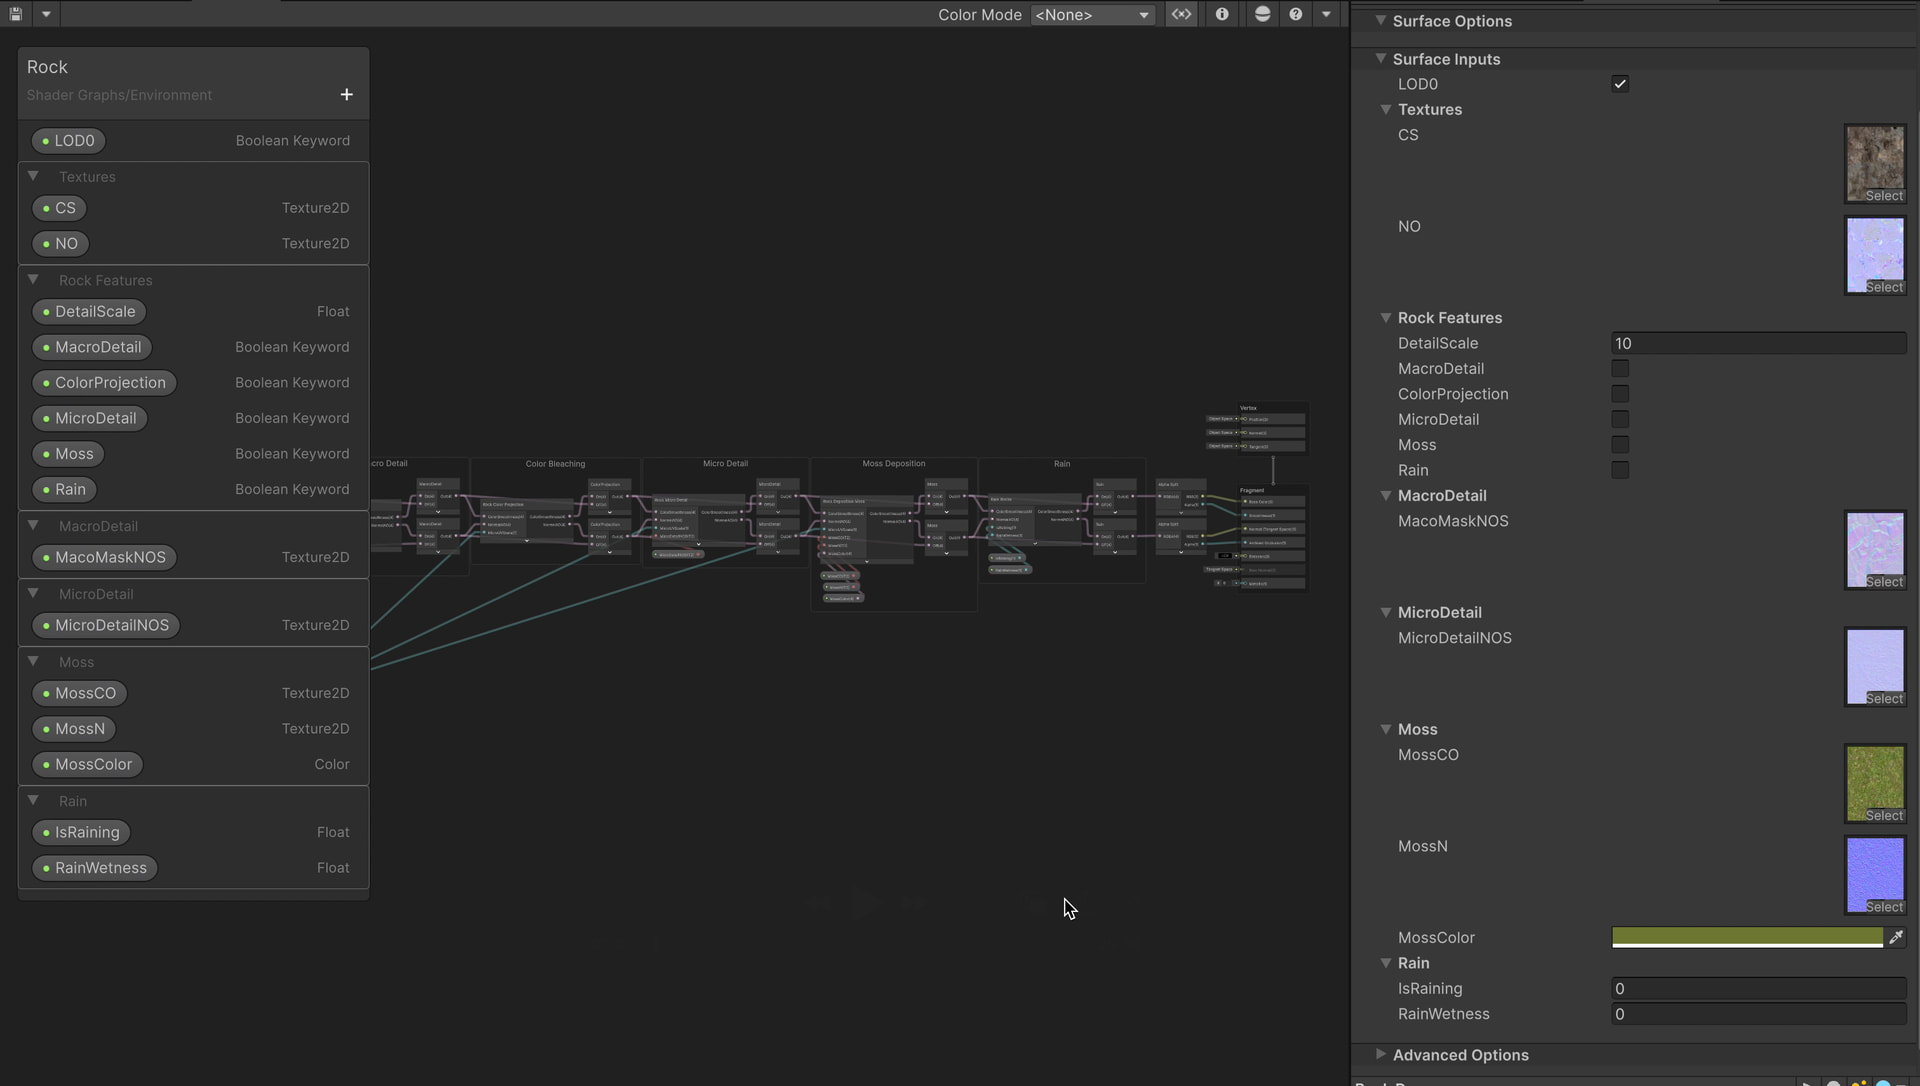Click Select on the CS texture slot

[x=1884, y=196]
